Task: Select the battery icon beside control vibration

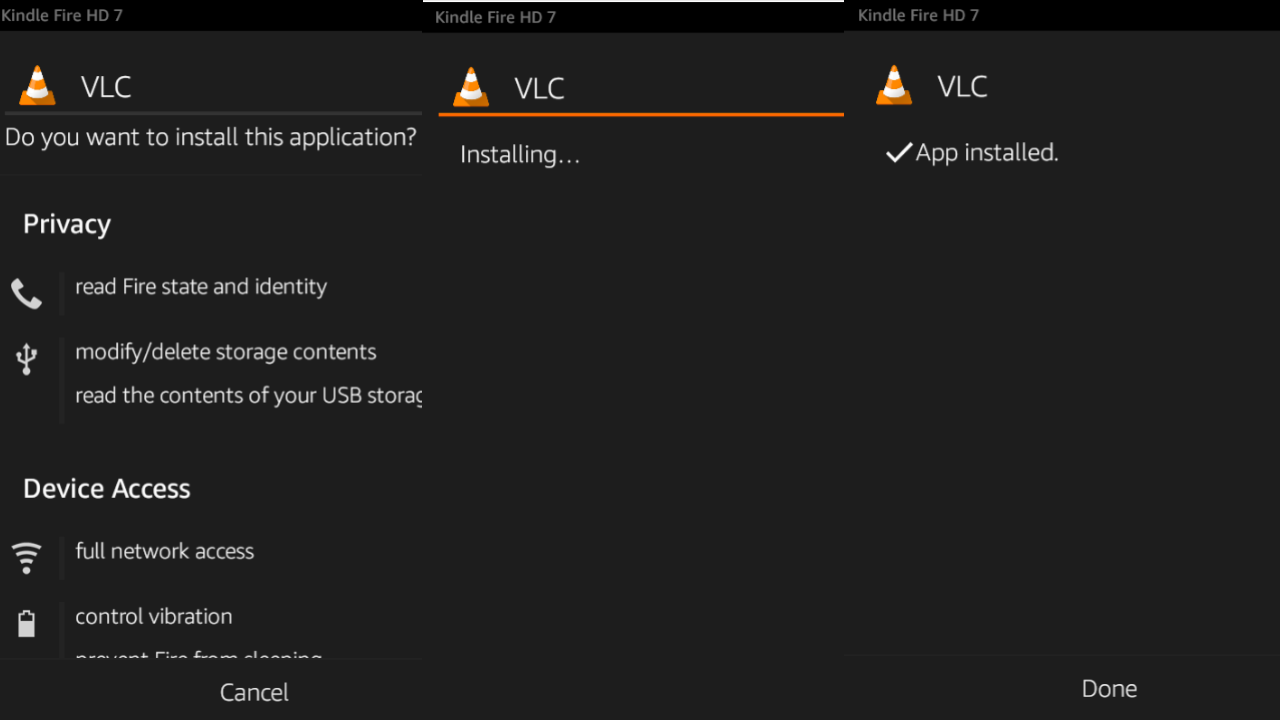Action: (27, 624)
